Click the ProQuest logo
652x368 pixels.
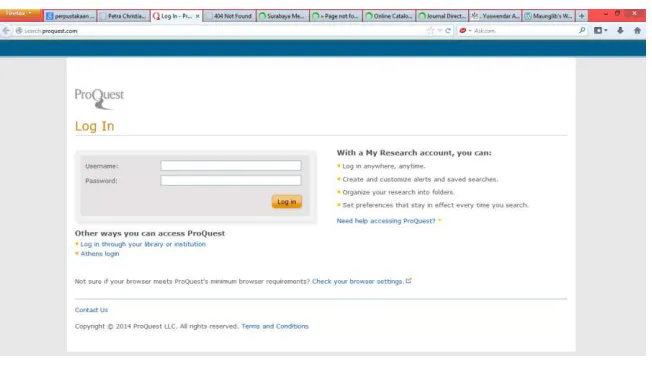coord(99,98)
